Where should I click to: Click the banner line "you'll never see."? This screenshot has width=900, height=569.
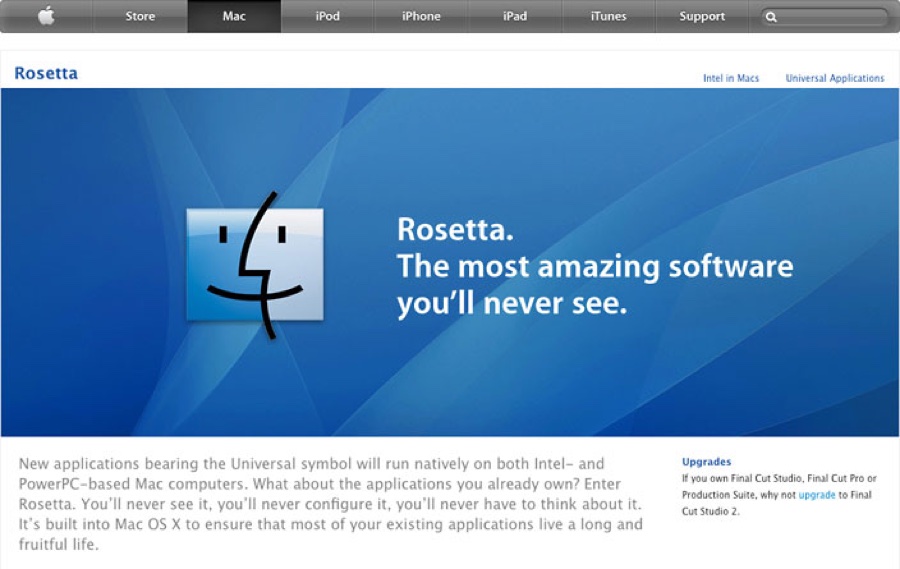coord(512,303)
